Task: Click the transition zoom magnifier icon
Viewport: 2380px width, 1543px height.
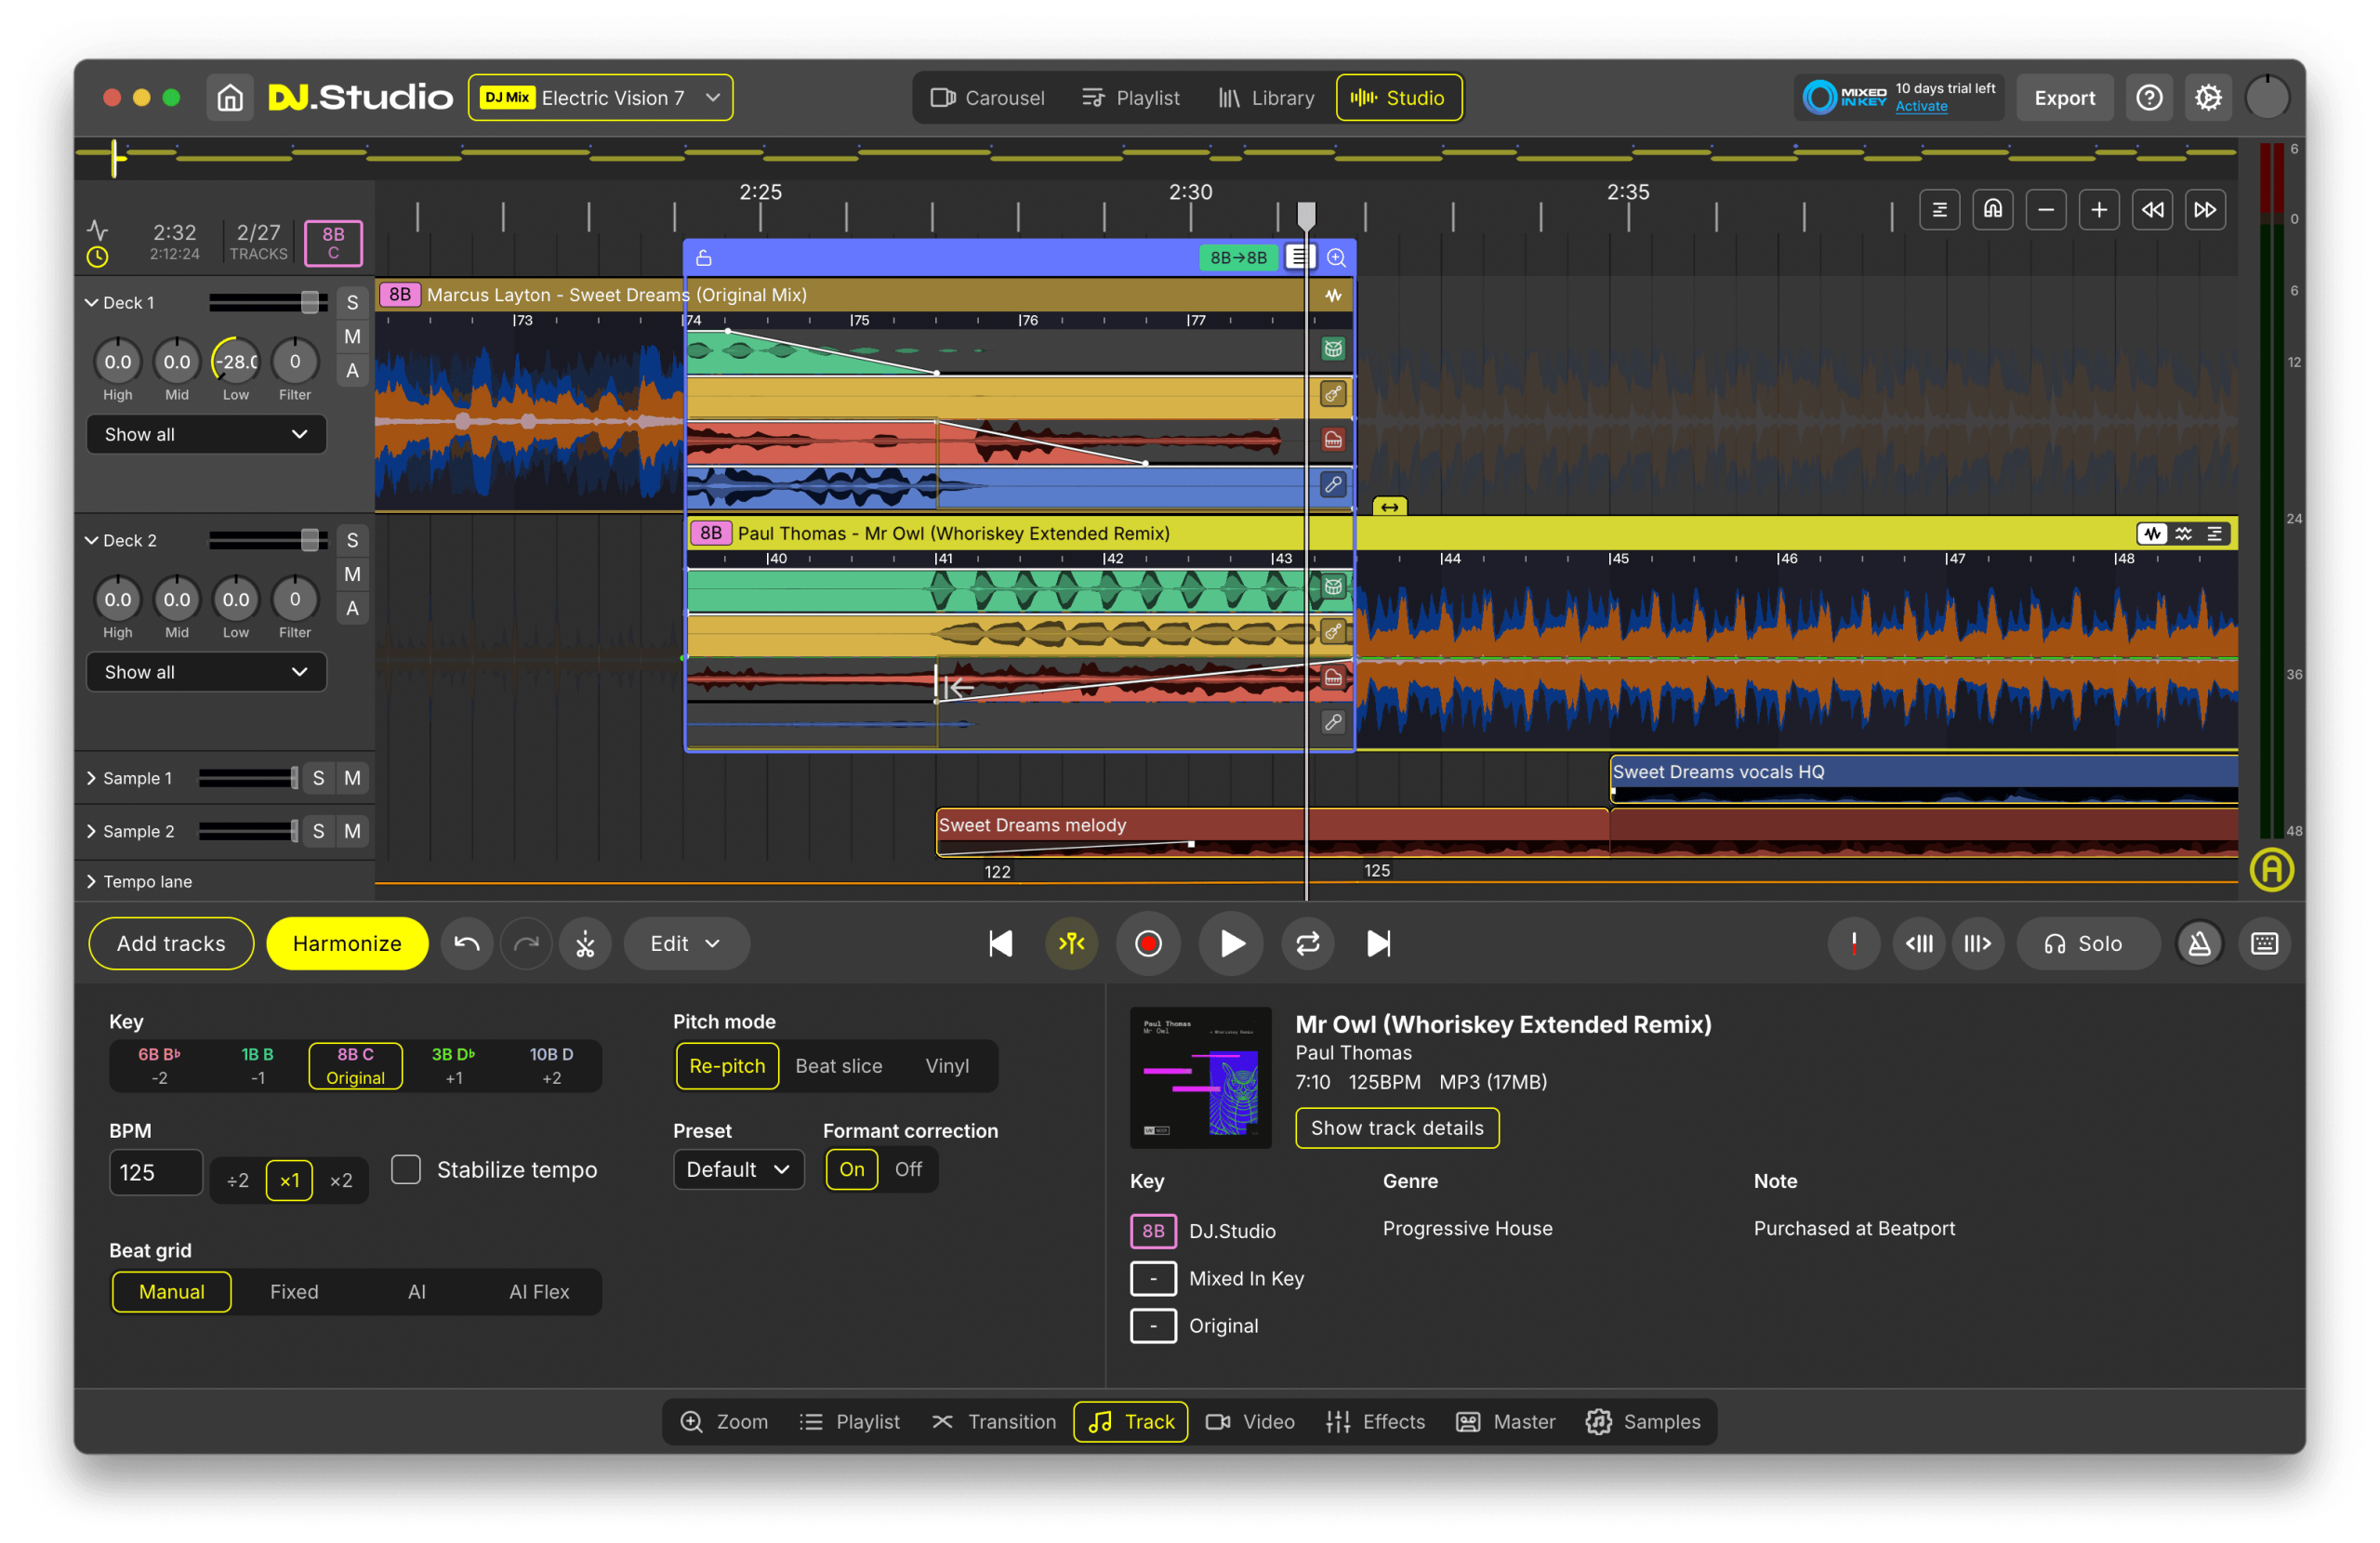Action: (1336, 257)
